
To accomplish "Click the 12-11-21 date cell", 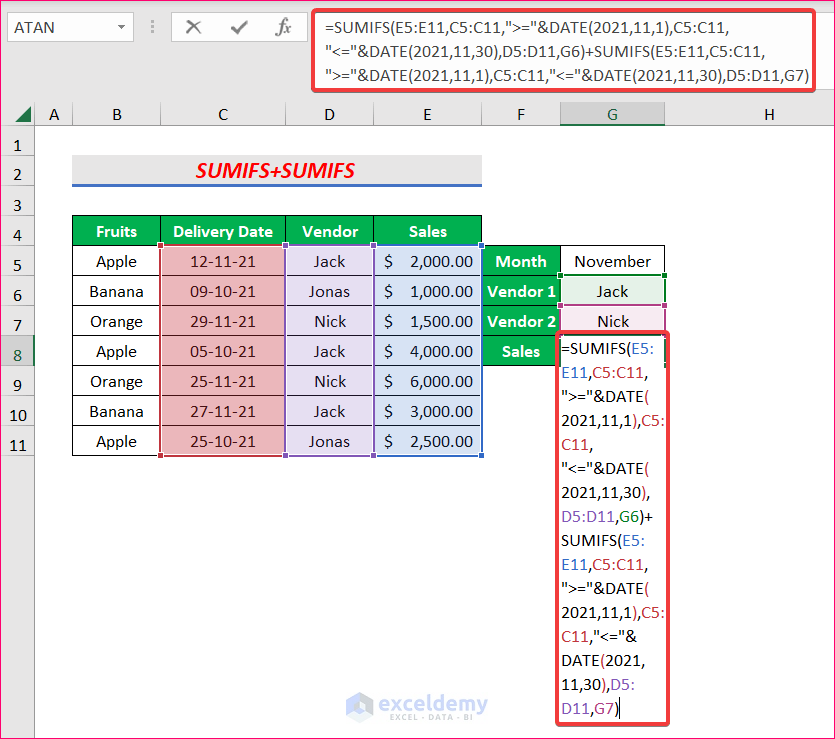I will click(x=223, y=261).
